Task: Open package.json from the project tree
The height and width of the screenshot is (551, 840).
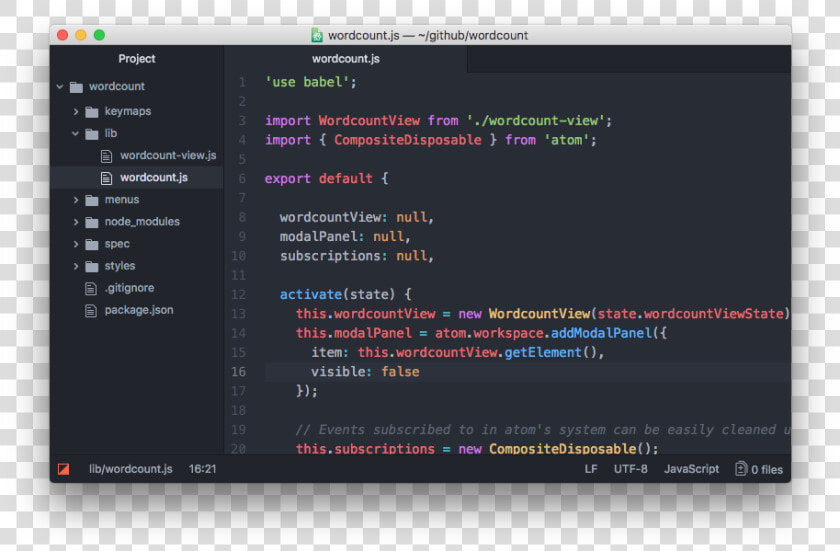Action: [139, 310]
